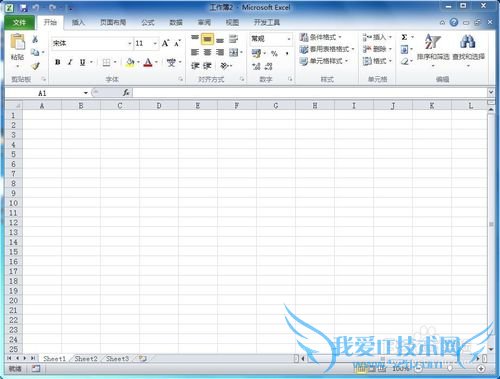This screenshot has width=500, height=379.
Task: Click the Decrease Font Size icon
Action: click(177, 43)
